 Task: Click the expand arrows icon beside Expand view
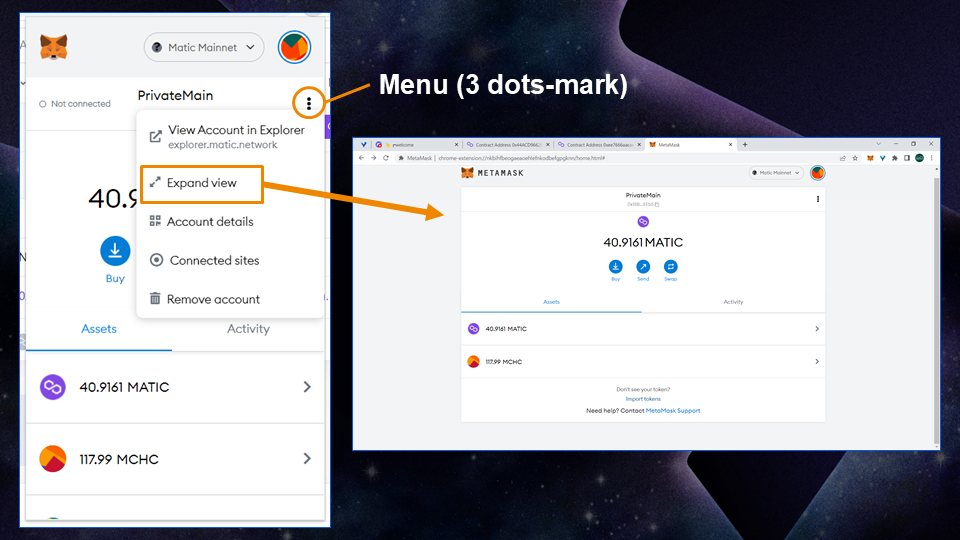(x=155, y=182)
